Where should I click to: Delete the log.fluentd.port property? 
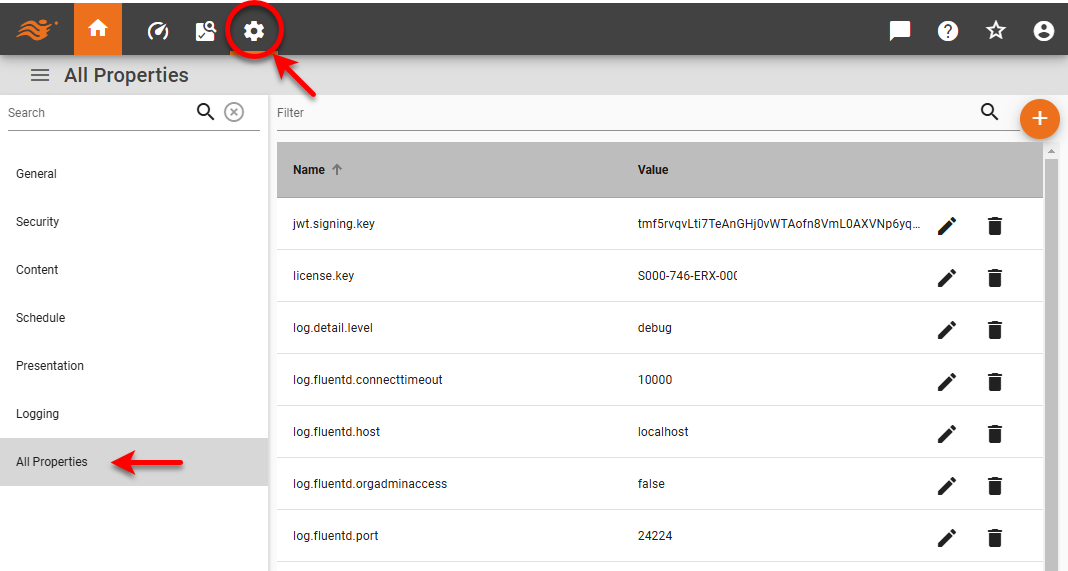[x=994, y=538]
